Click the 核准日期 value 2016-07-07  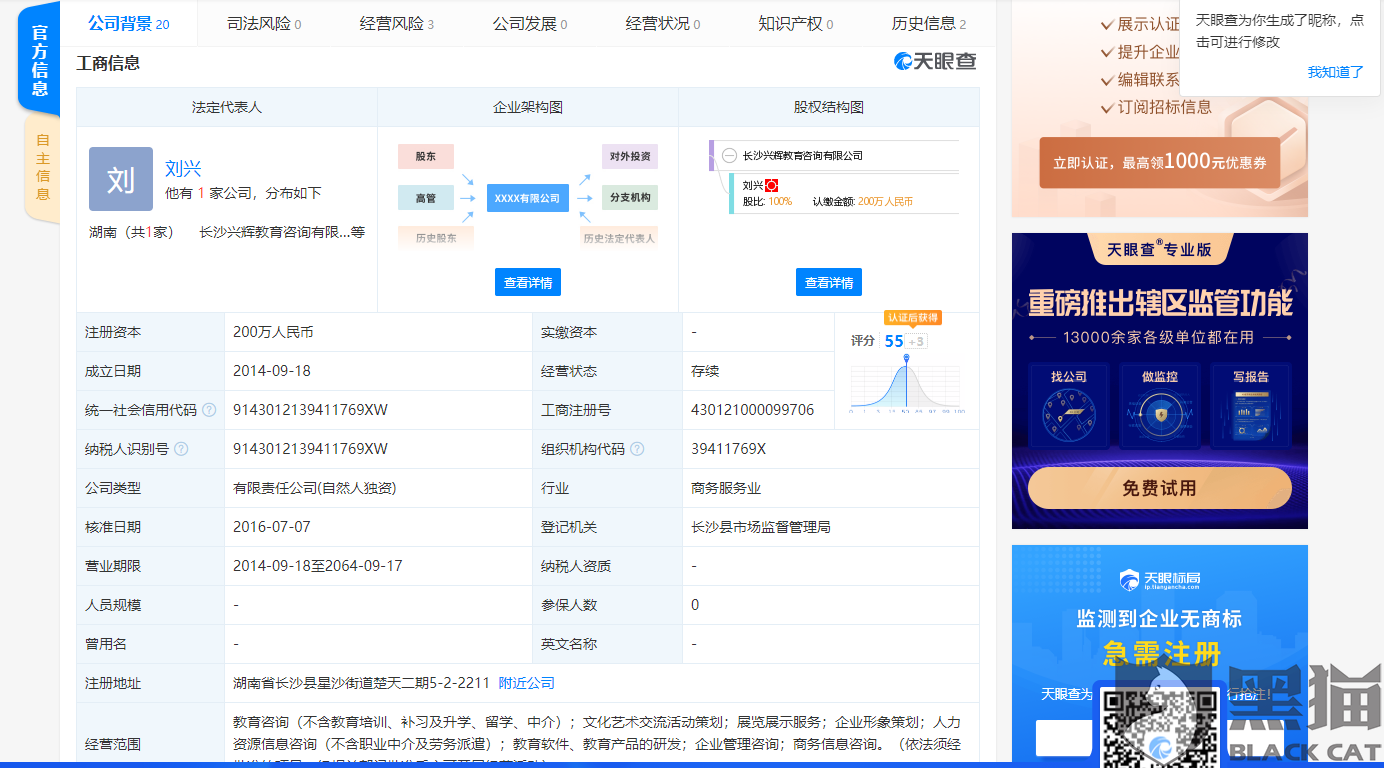coord(272,527)
